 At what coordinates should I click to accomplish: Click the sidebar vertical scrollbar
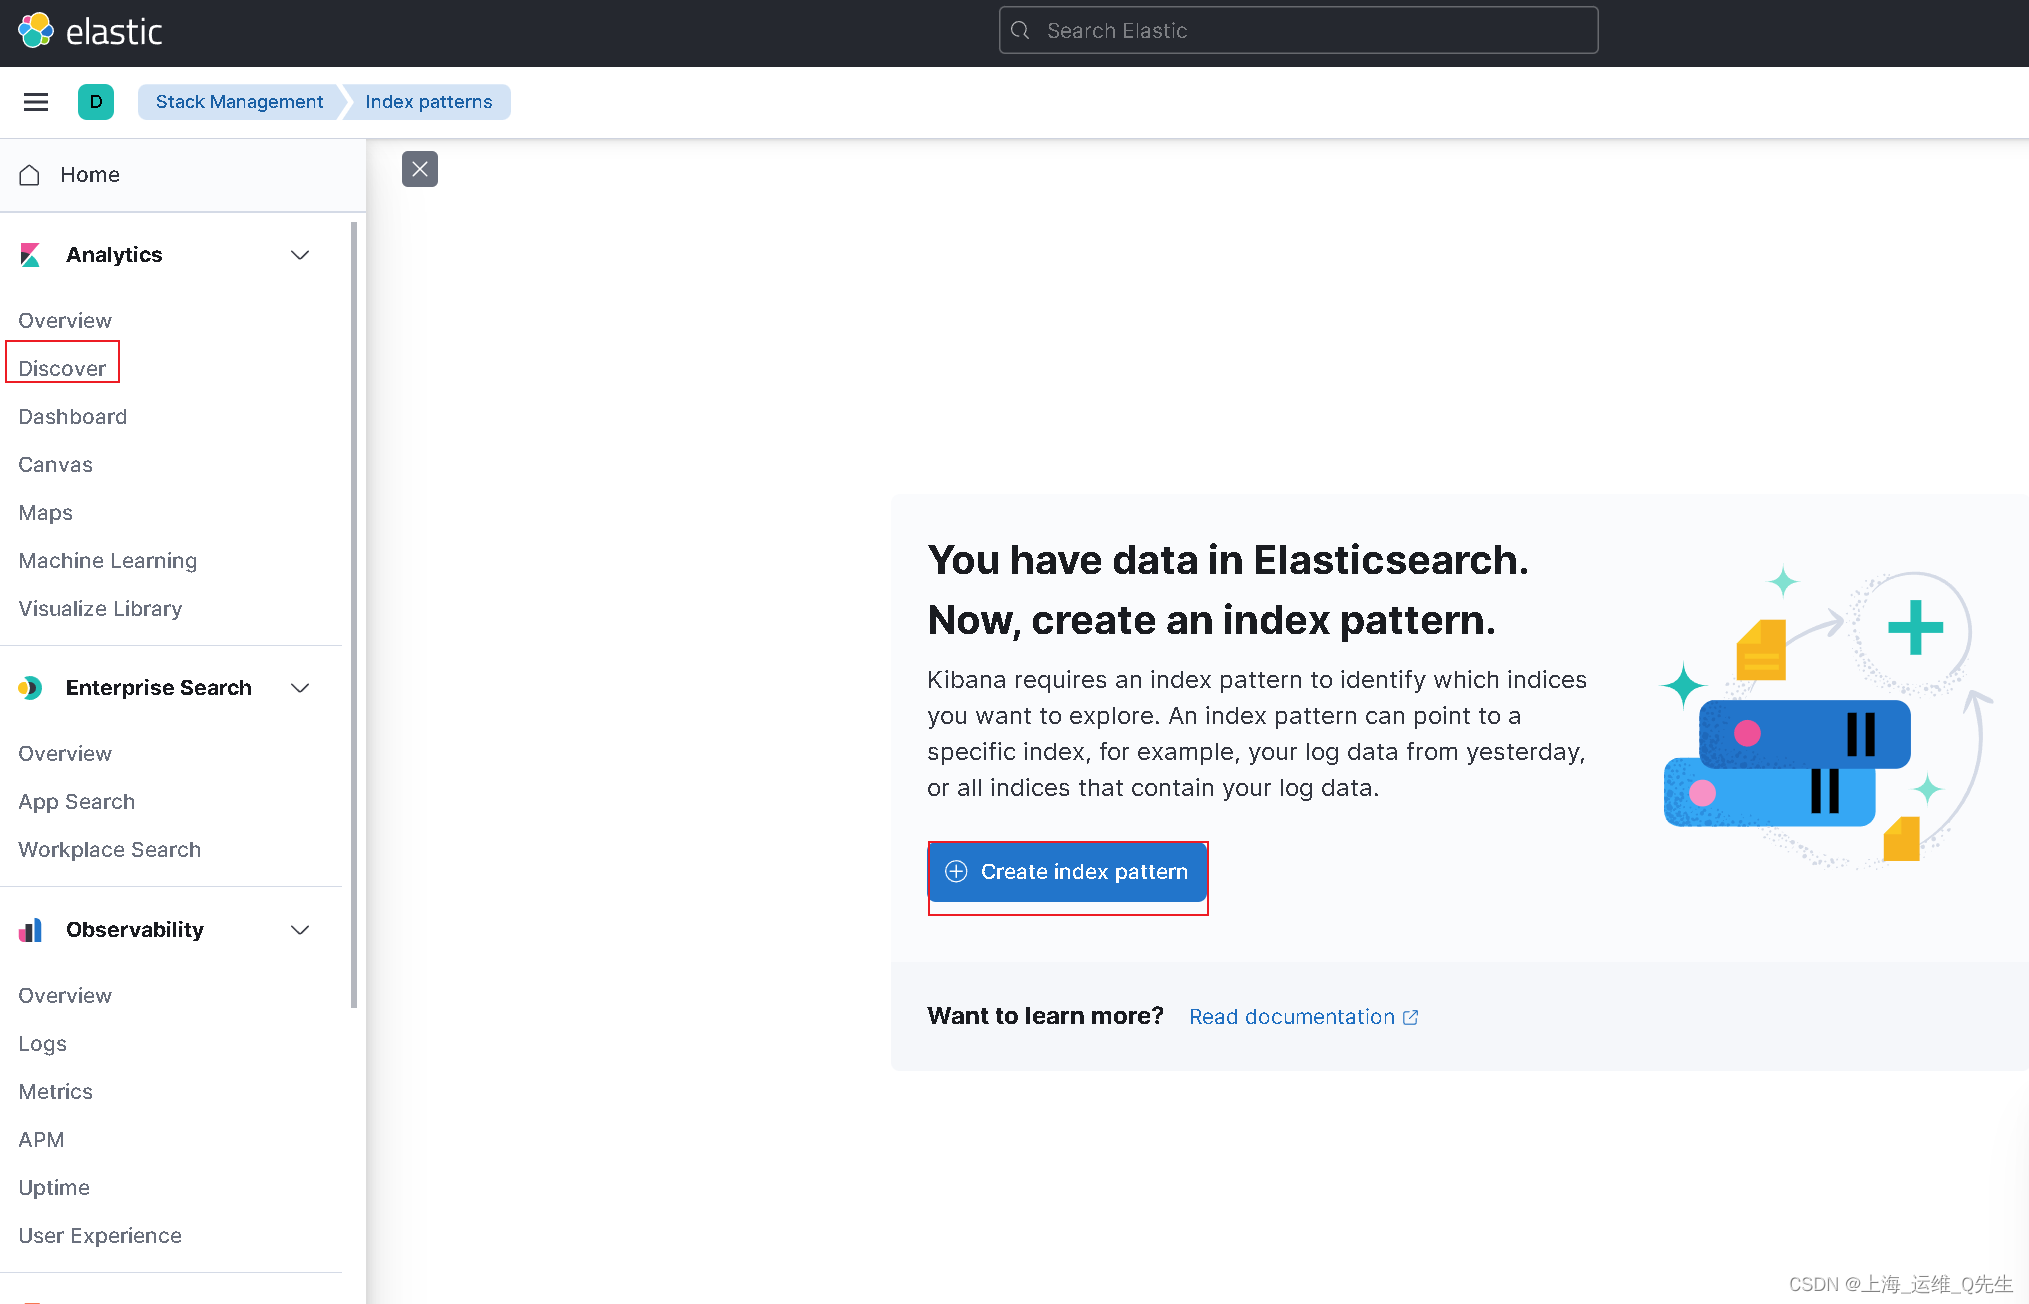[354, 614]
